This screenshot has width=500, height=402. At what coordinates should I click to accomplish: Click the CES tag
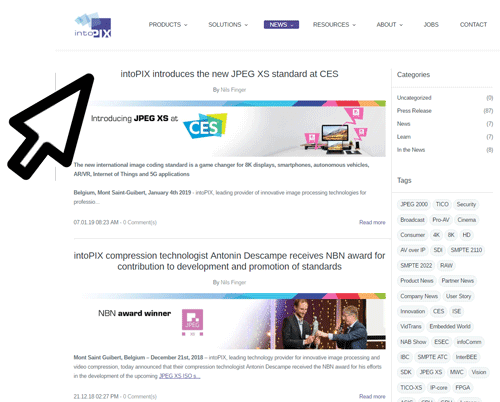point(438,311)
